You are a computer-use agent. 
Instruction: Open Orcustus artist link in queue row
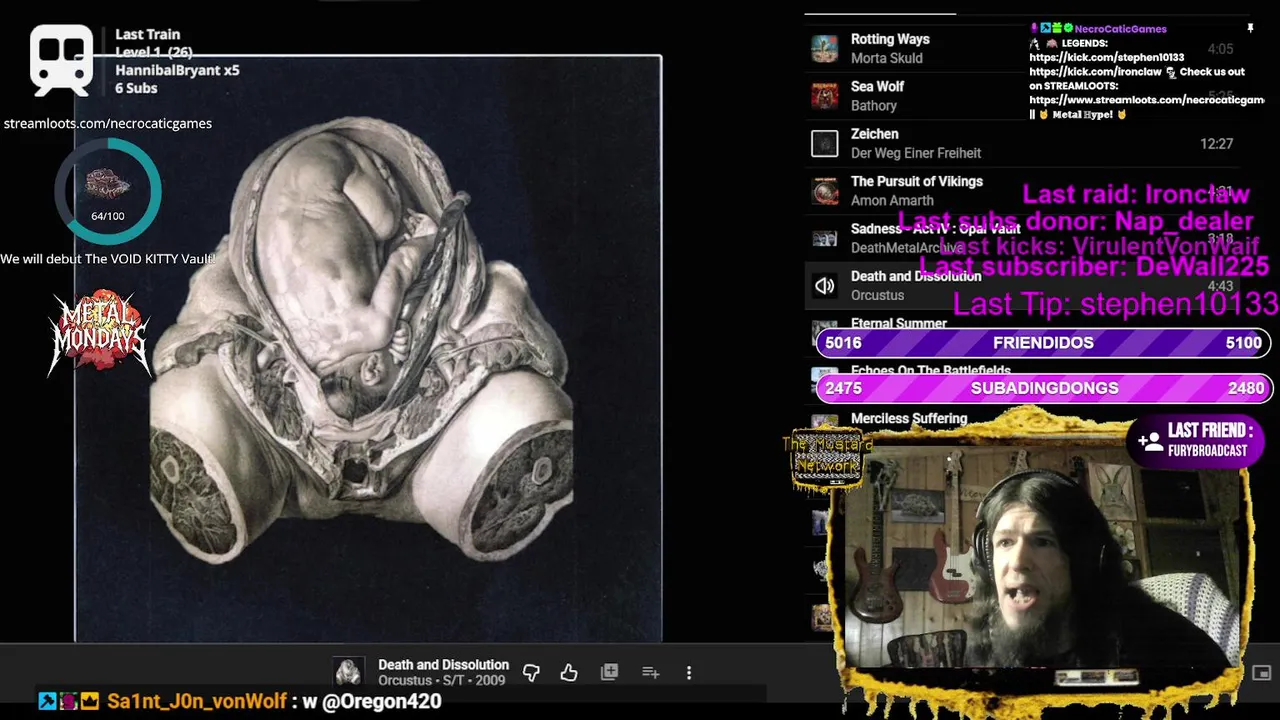tap(877, 295)
